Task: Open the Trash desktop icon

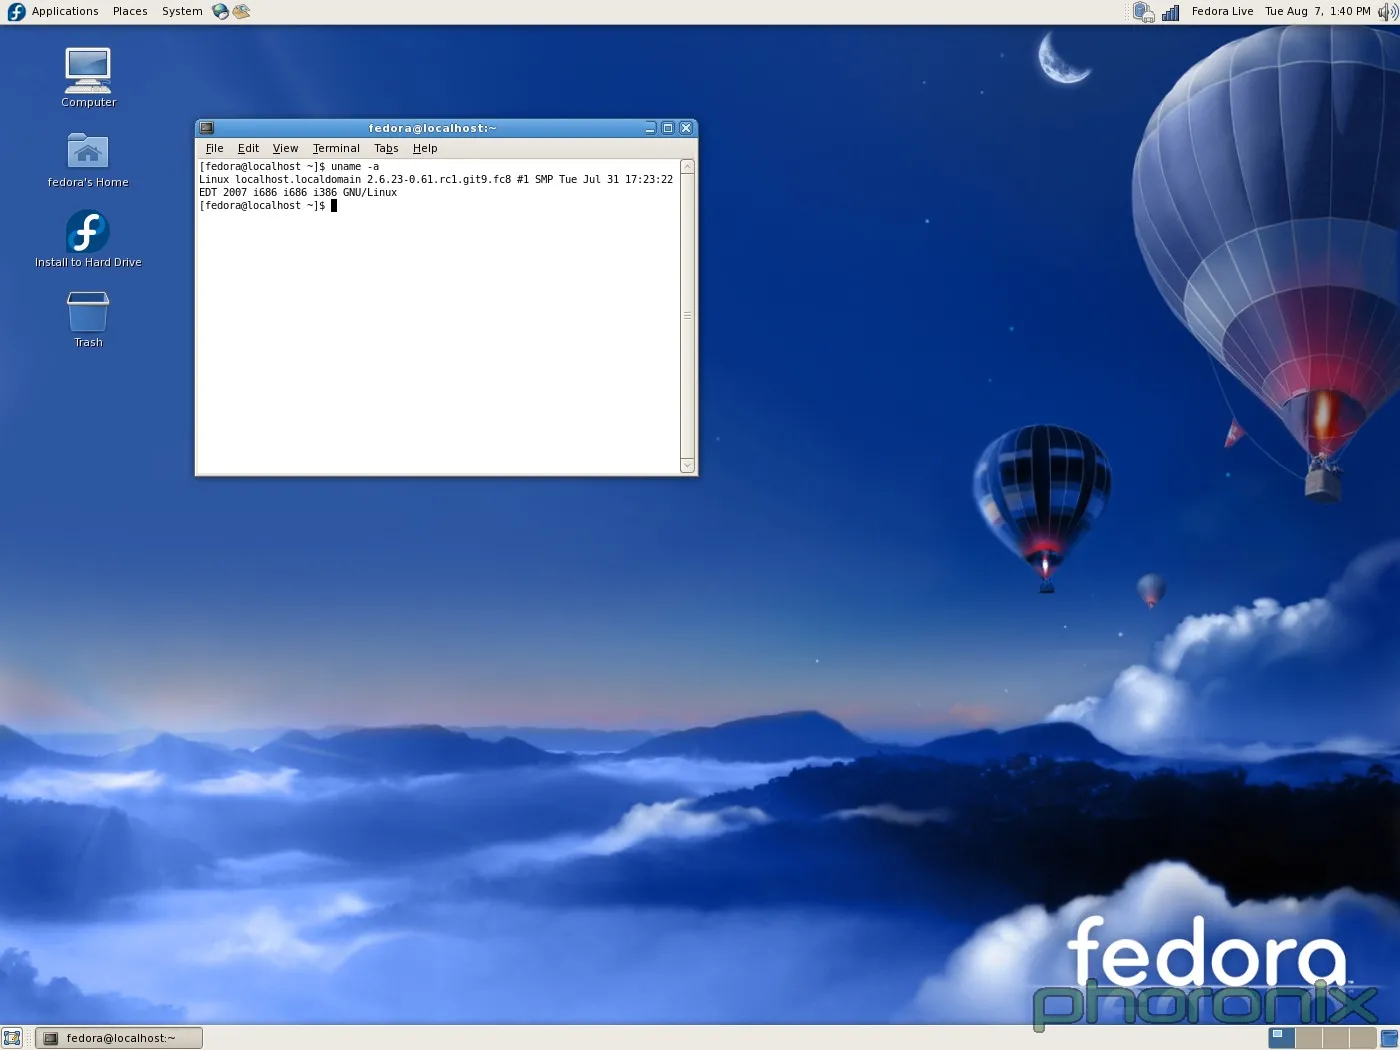Action: [x=88, y=319]
